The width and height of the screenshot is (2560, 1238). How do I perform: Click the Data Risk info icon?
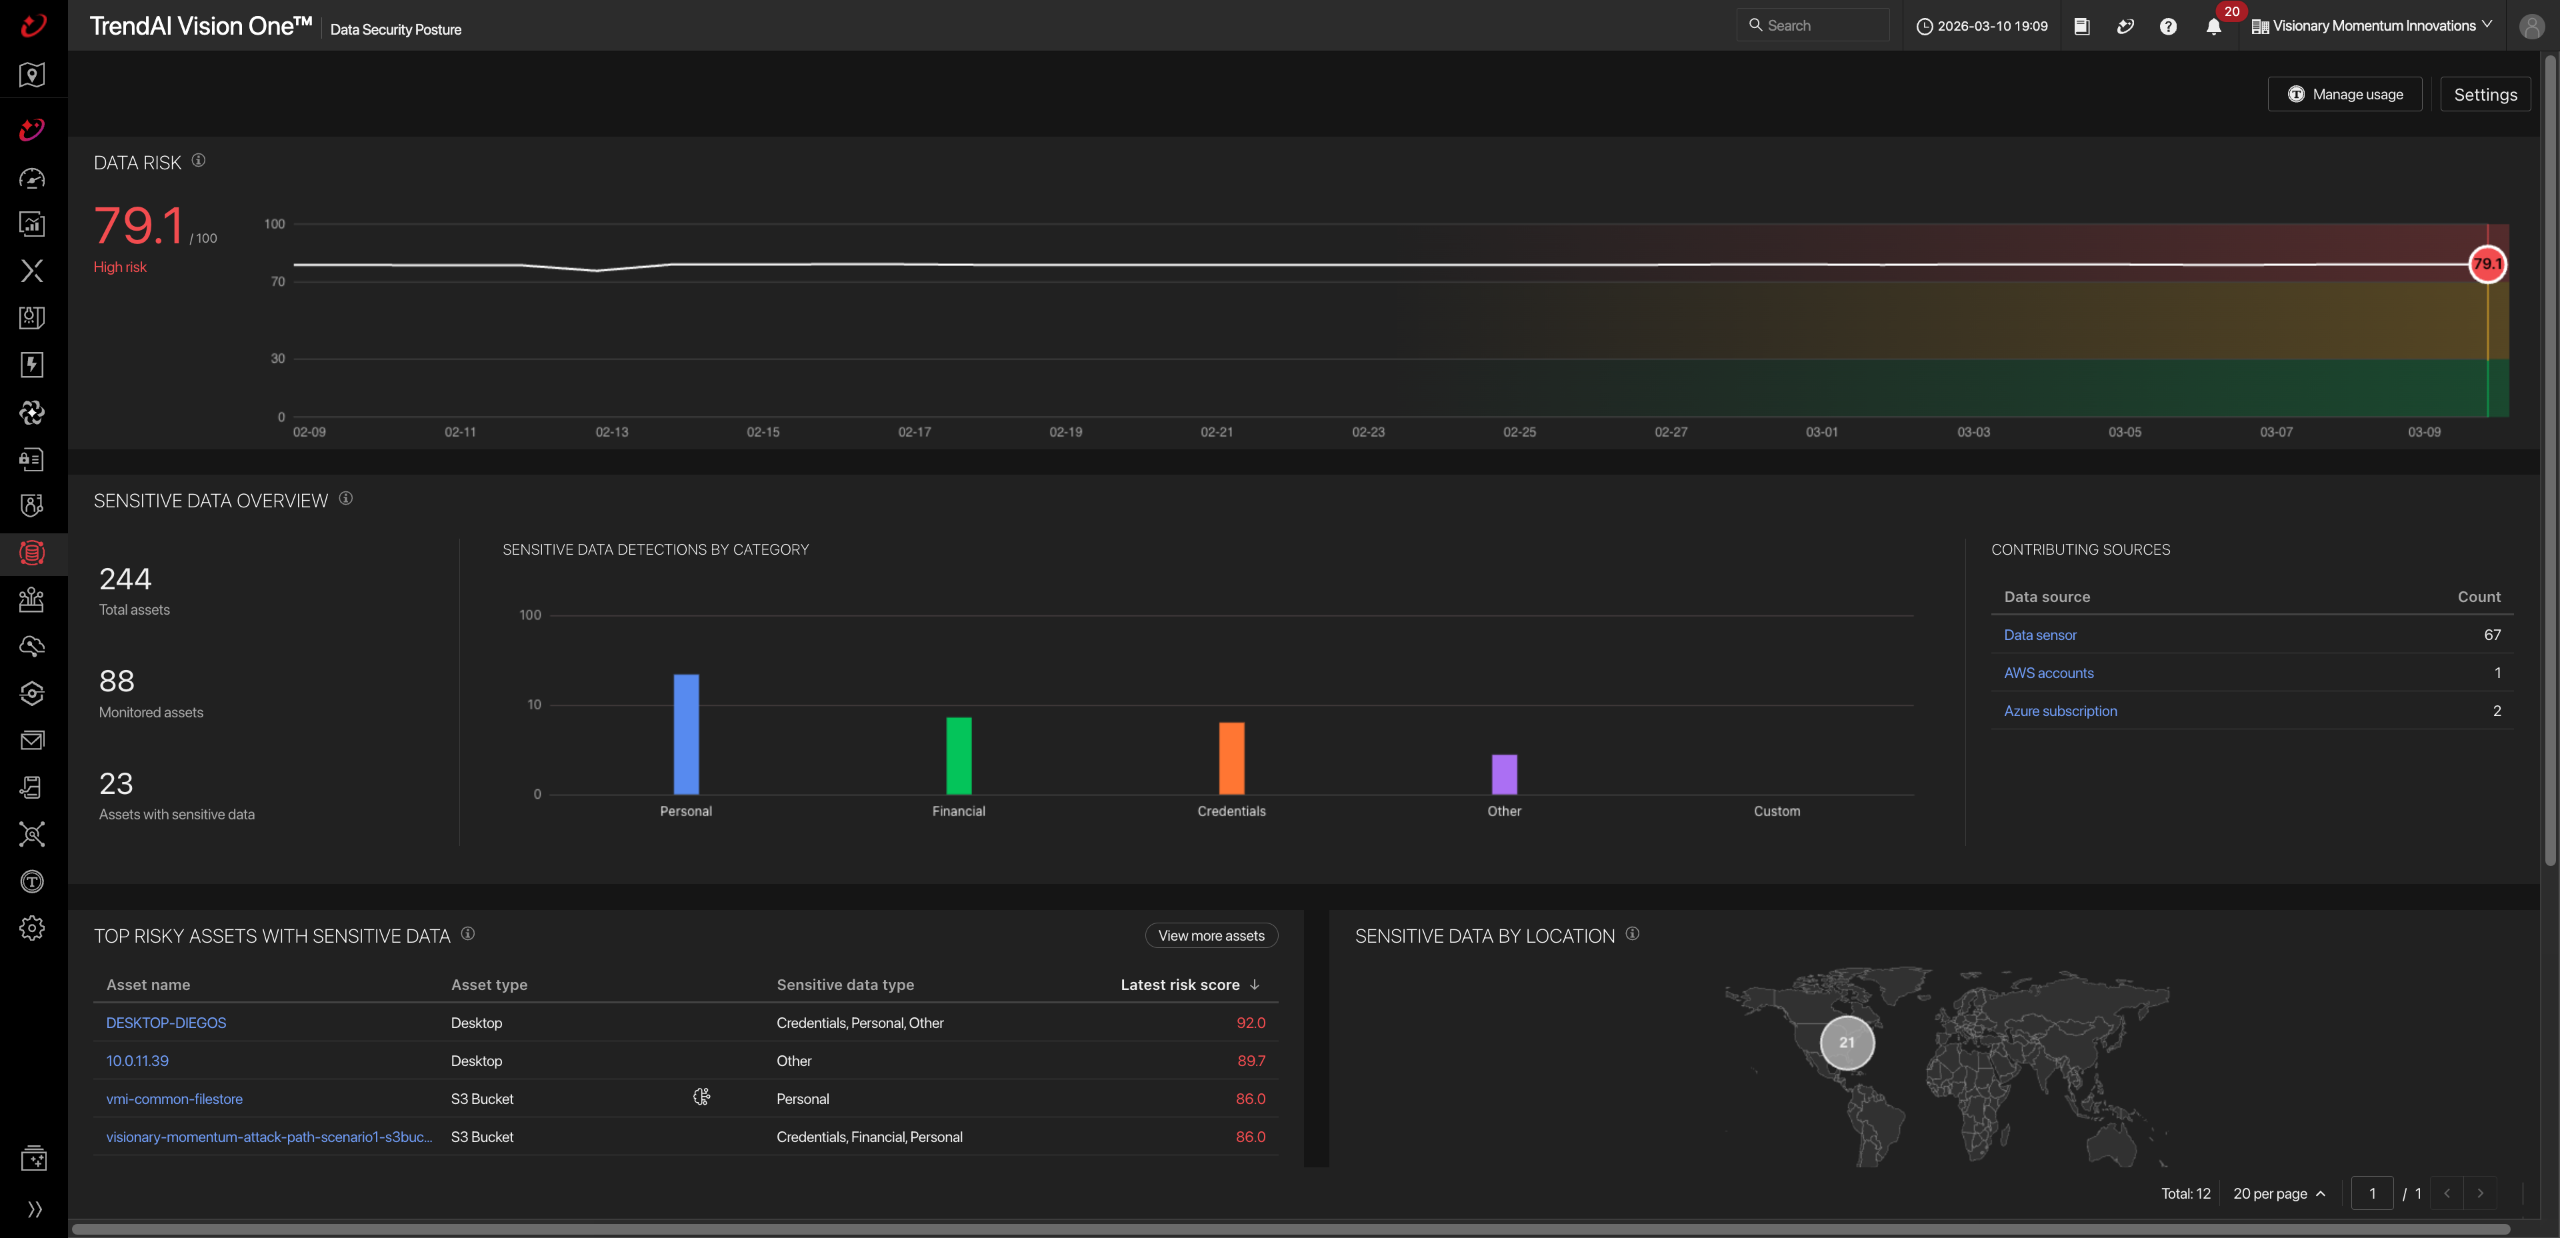coord(198,161)
